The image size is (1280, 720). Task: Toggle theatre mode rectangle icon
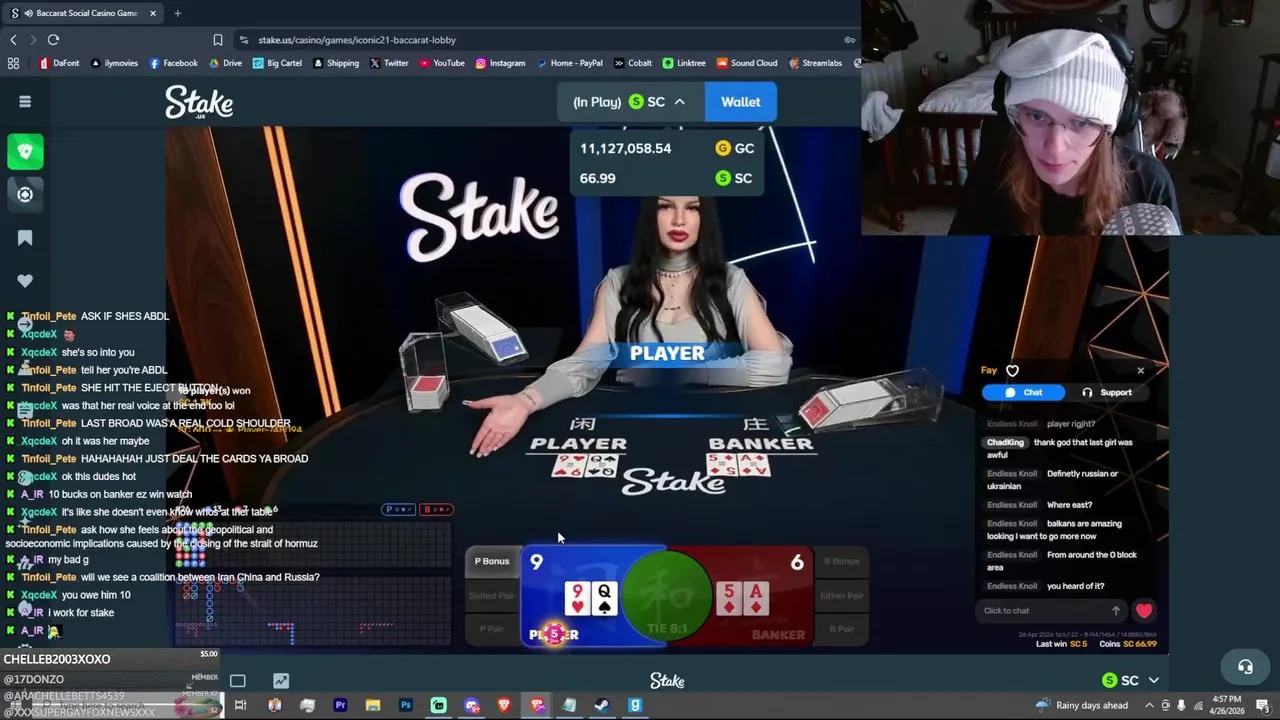click(237, 681)
